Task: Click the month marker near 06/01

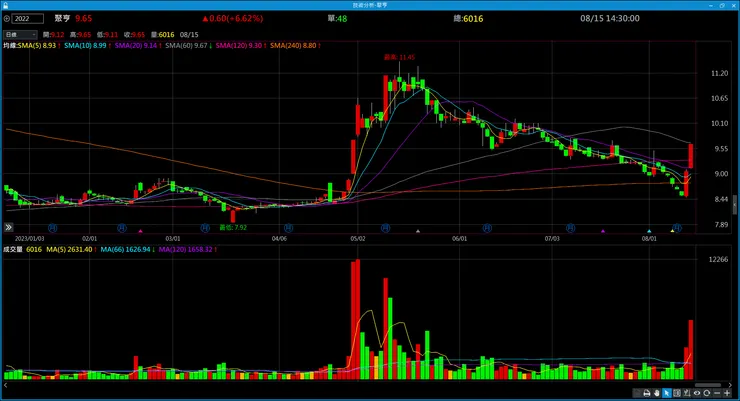Action: click(x=487, y=228)
